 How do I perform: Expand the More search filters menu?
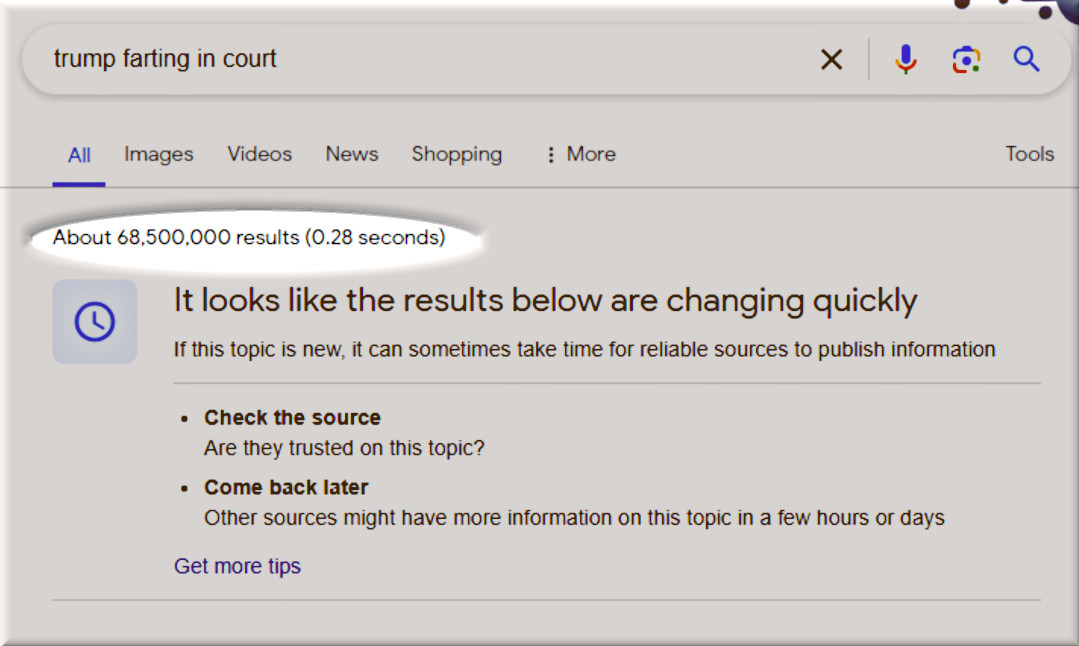coord(580,154)
